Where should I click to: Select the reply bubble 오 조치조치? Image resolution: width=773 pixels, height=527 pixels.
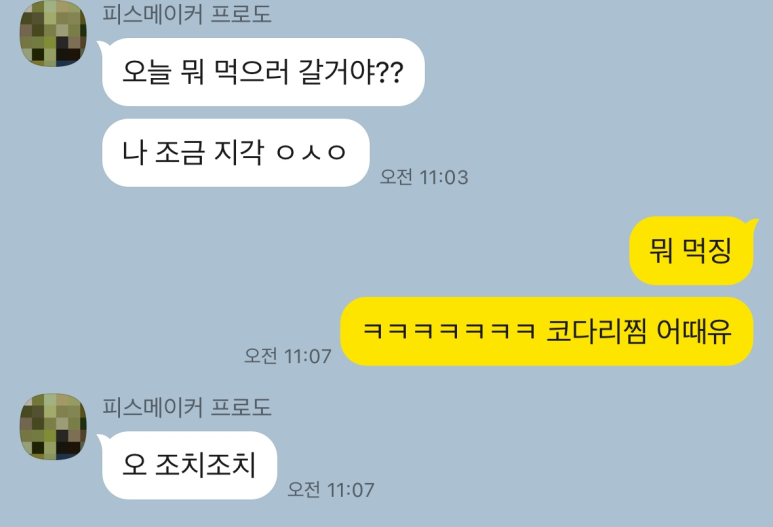pos(188,465)
